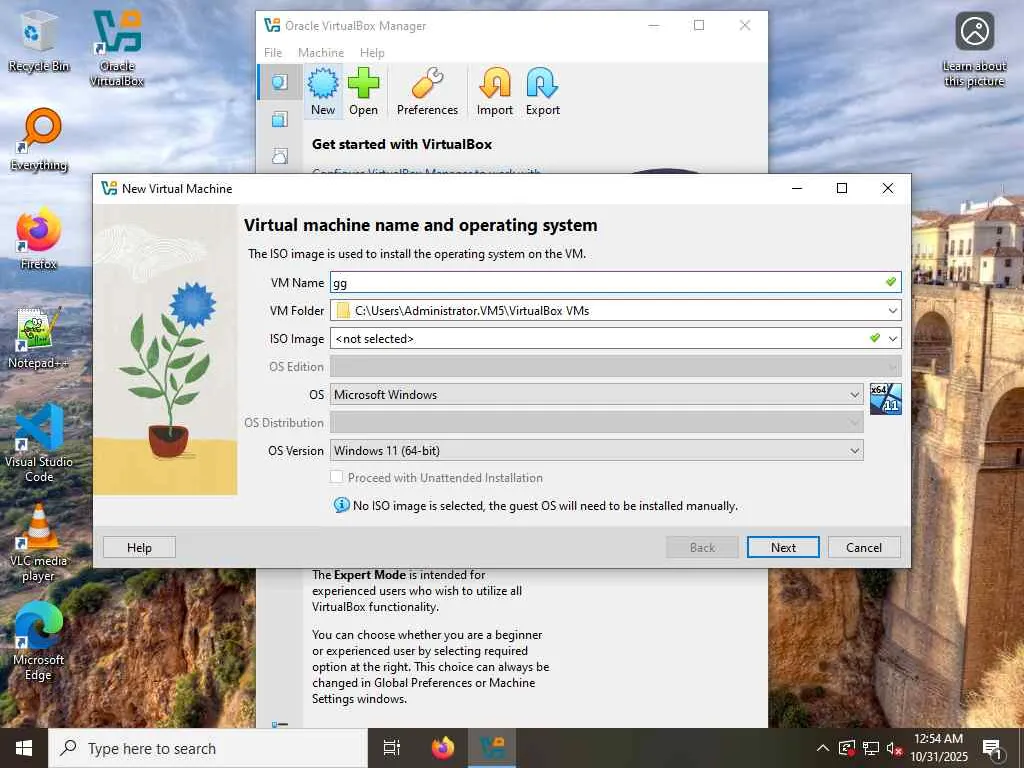Open Notepad++ desktop shortcut
The height and width of the screenshot is (768, 1024).
(x=39, y=338)
